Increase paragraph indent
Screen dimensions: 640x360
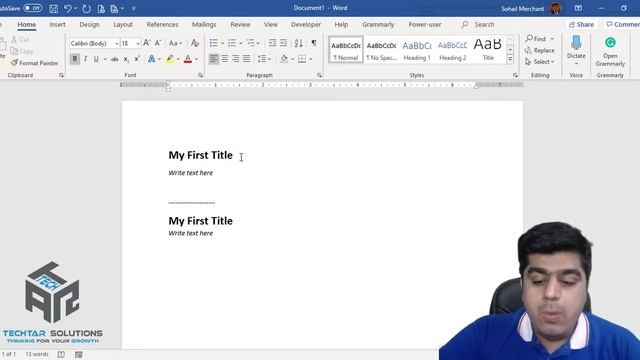tap(283, 43)
